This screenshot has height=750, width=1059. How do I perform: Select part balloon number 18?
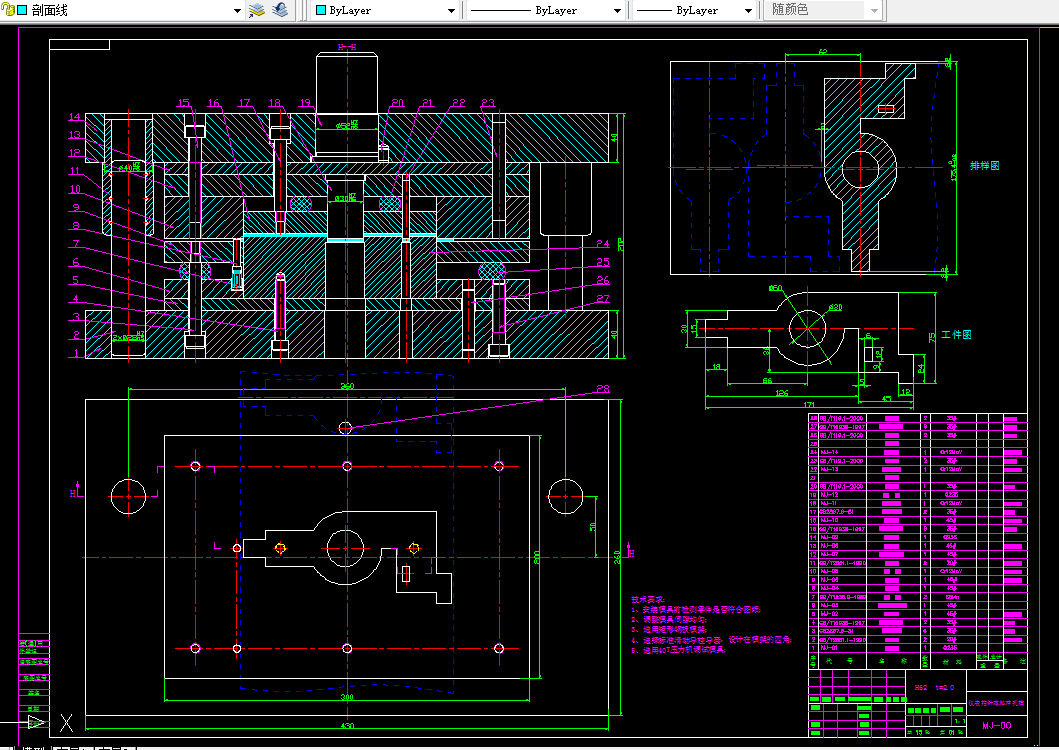pos(274,103)
